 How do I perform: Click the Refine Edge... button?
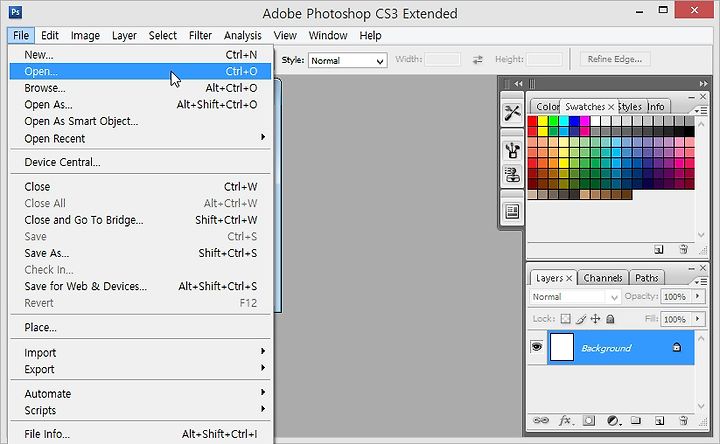coord(615,59)
